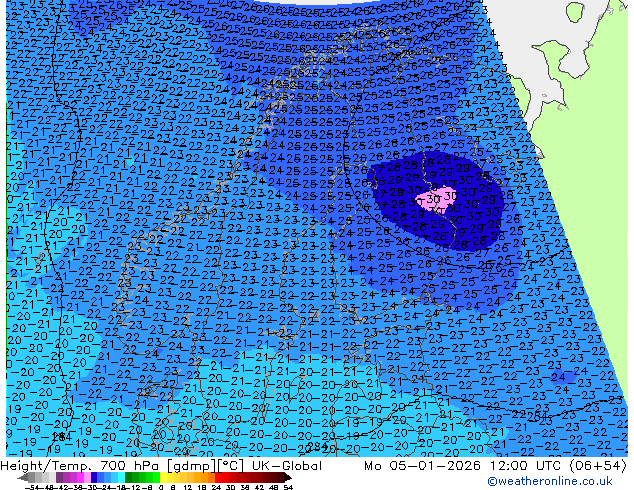The image size is (634, 490).
Task: Click the '0' legend scale value
Action: click(161, 487)
